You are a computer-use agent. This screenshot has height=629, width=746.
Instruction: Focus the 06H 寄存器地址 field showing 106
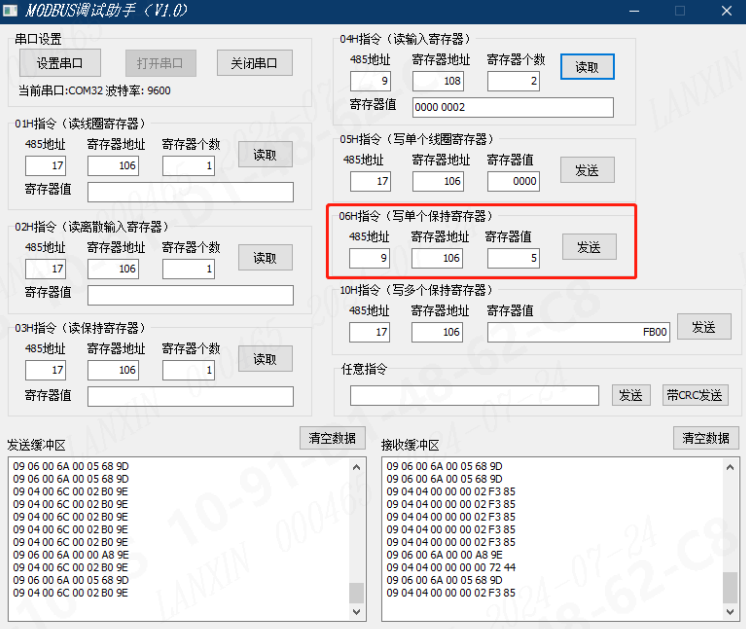click(x=437, y=258)
